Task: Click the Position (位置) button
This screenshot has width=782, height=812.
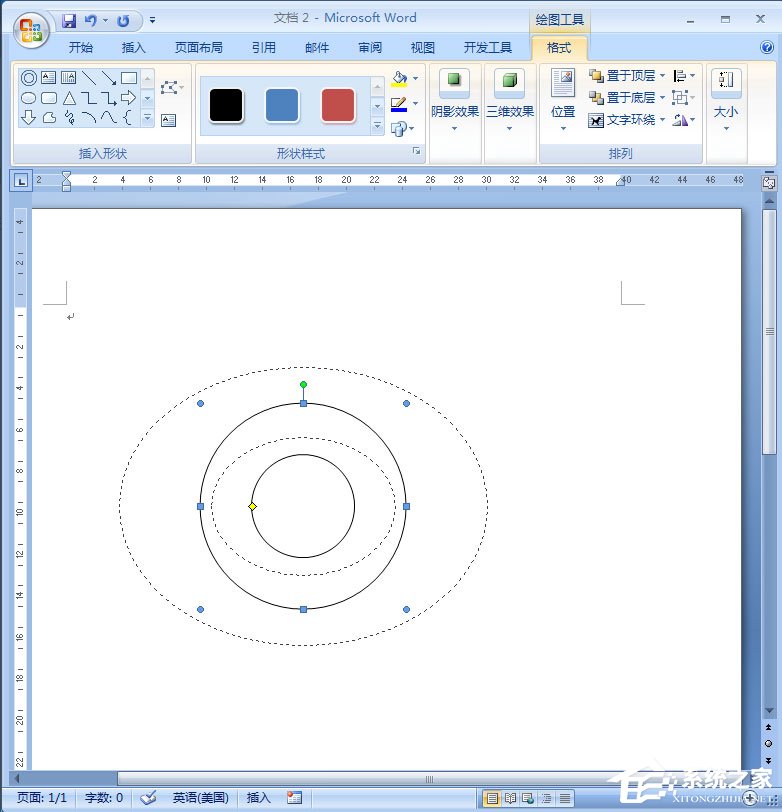Action: 563,100
